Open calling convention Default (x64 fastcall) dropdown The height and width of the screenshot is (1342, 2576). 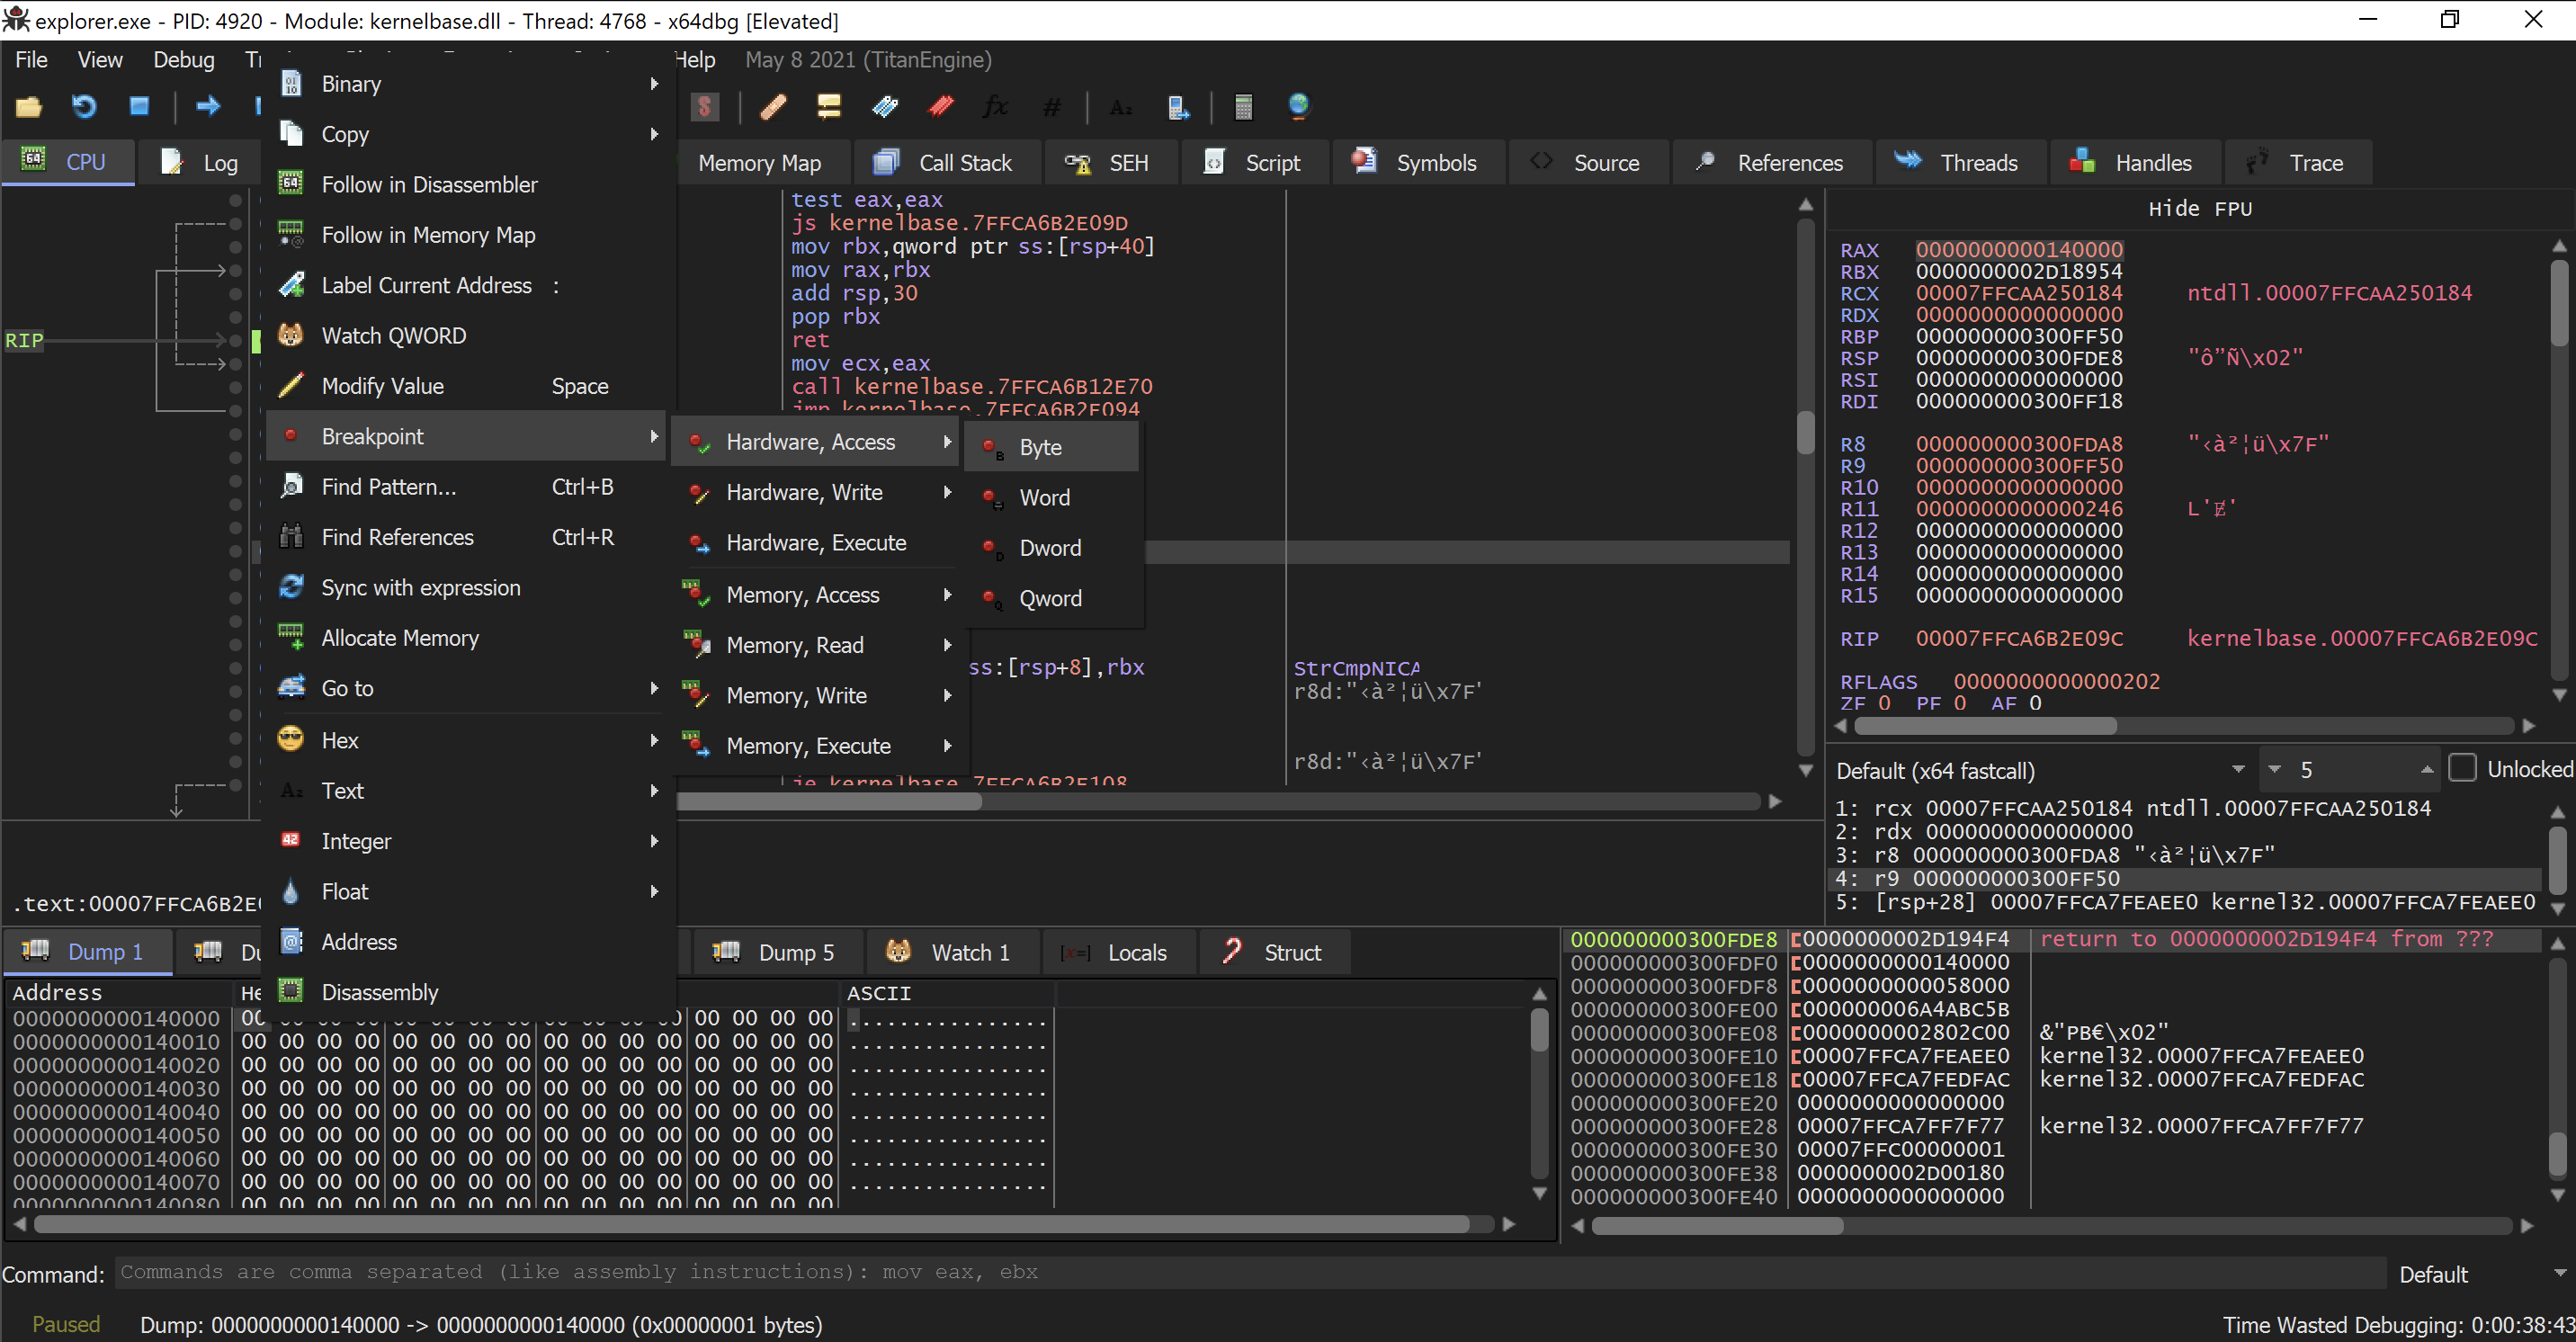(x=2040, y=769)
